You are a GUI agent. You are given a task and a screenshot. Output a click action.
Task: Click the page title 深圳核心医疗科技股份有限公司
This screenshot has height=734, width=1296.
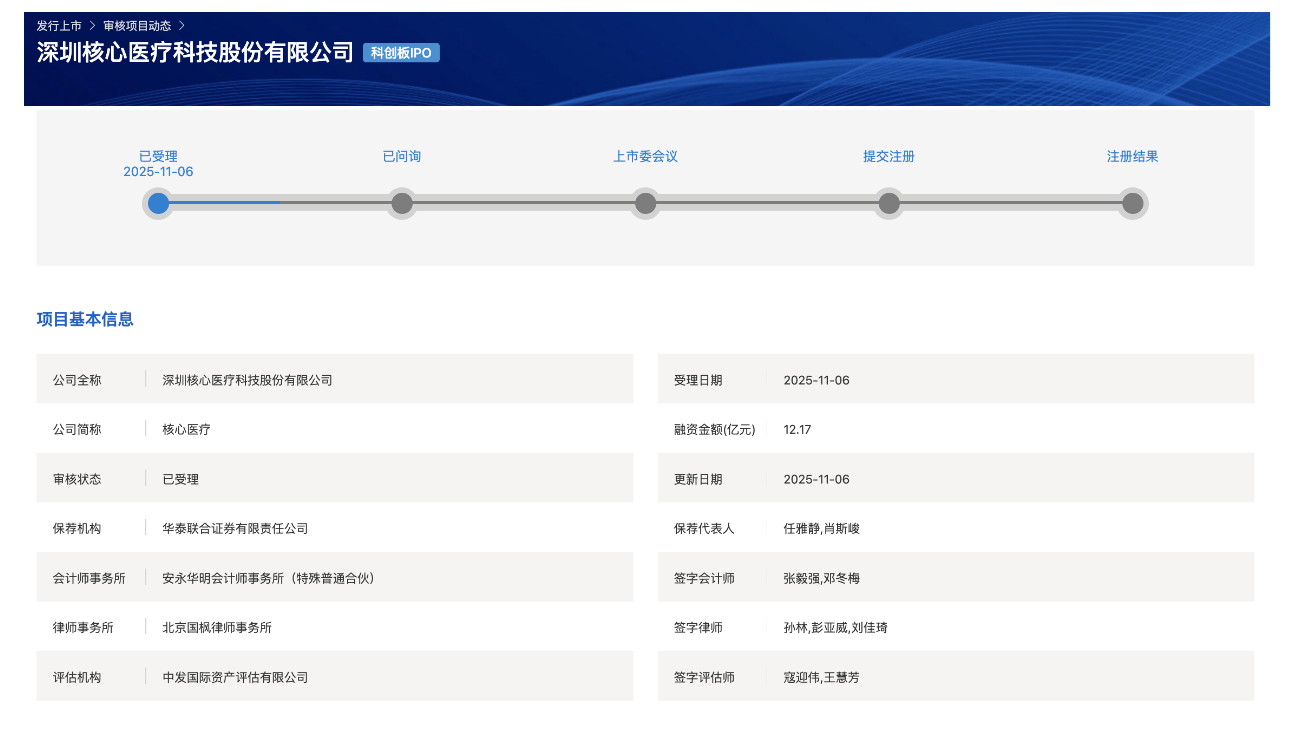pyautogui.click(x=195, y=53)
